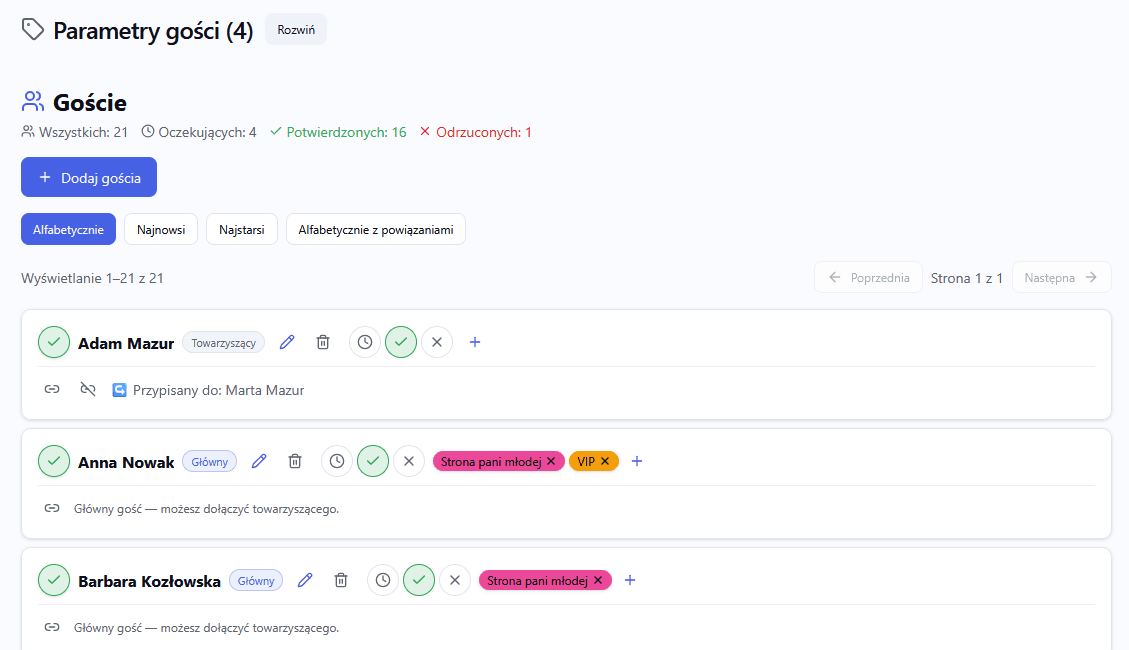Viewport: 1129px width, 650px height.
Task: Click the Strona 1 z 1 page indicator
Action: click(966, 278)
